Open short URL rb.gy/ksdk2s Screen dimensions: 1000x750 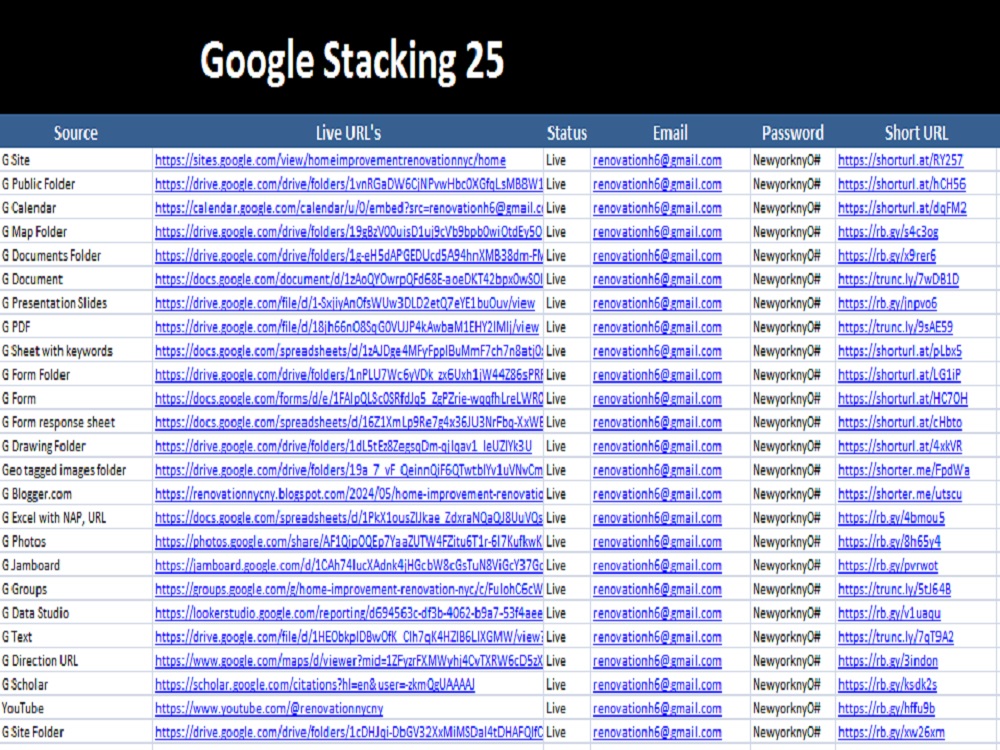pos(887,684)
